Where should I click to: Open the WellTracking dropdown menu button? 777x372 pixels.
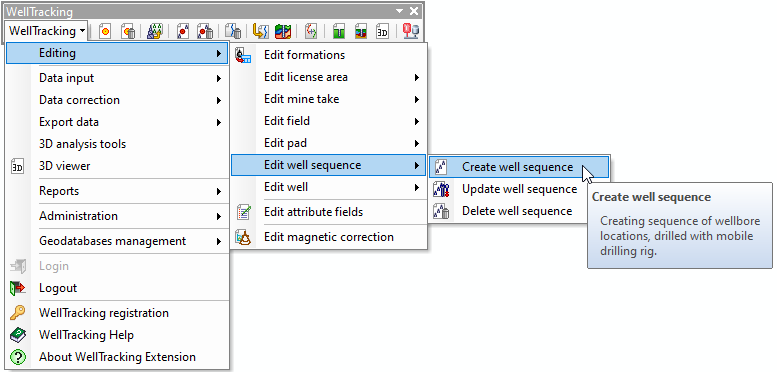[x=47, y=31]
